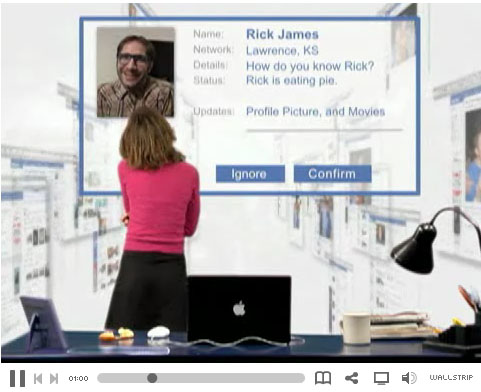Click the name Rick James

pos(282,34)
